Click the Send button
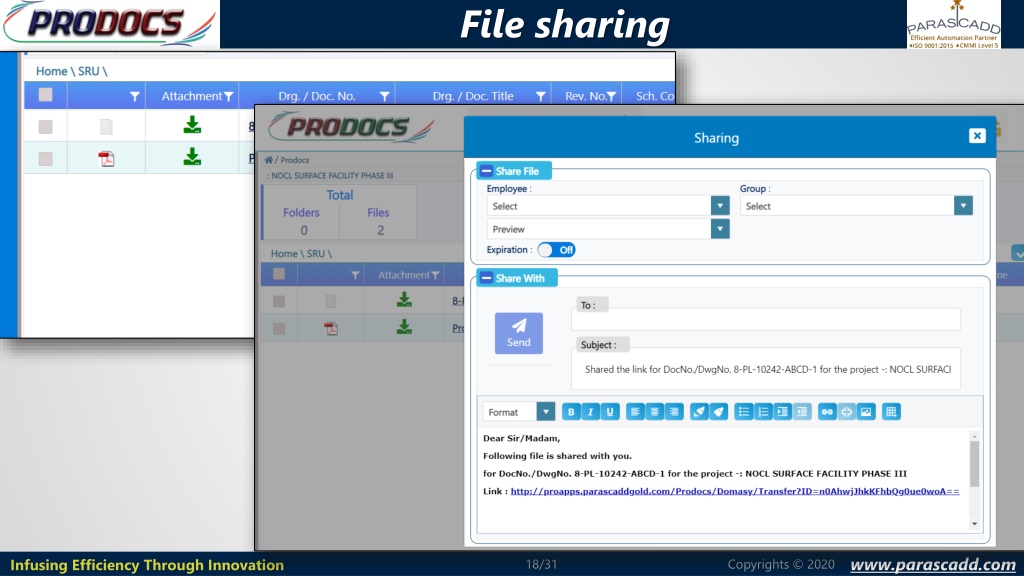Image resolution: width=1024 pixels, height=576 pixels. (519, 333)
